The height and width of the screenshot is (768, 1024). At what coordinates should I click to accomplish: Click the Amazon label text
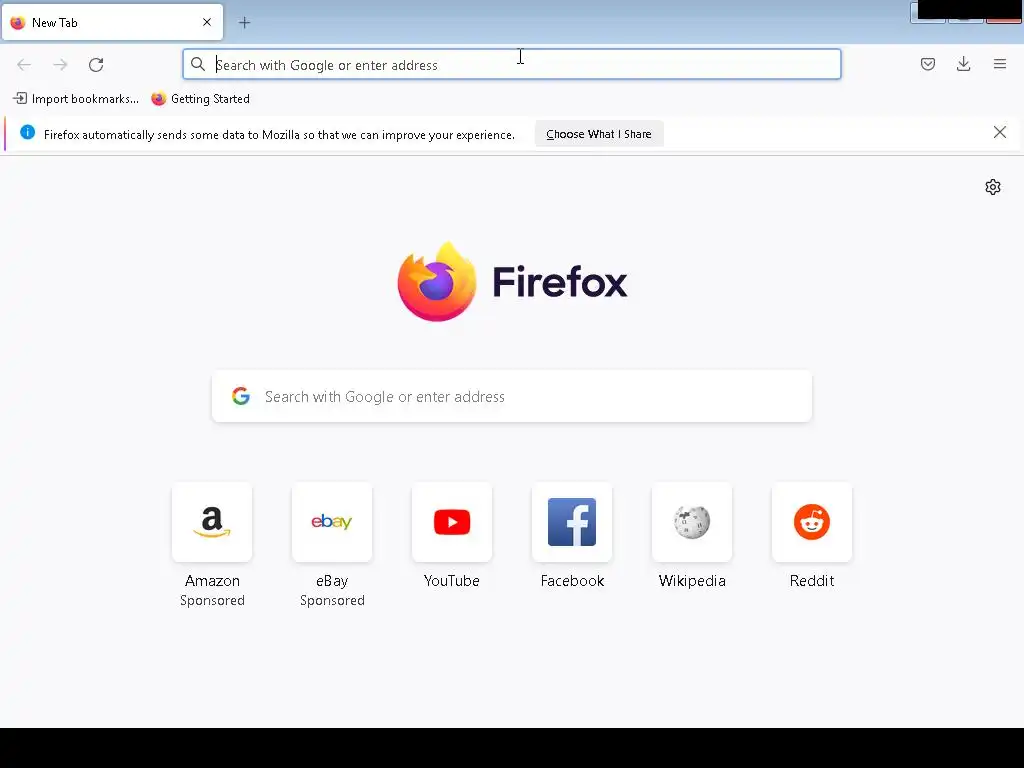tap(212, 581)
